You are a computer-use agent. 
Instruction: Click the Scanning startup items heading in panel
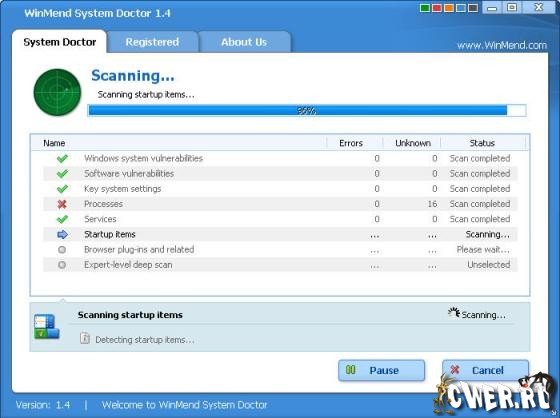click(130, 315)
